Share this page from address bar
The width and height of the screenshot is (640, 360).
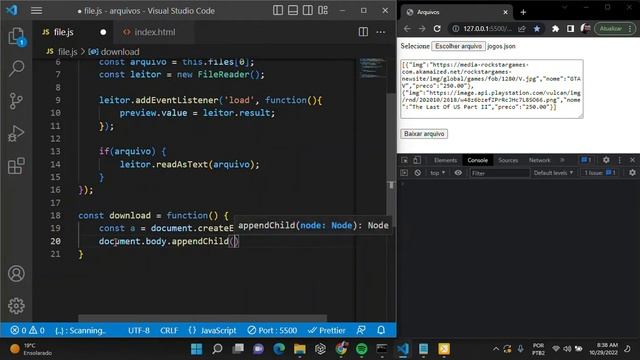click(x=522, y=29)
